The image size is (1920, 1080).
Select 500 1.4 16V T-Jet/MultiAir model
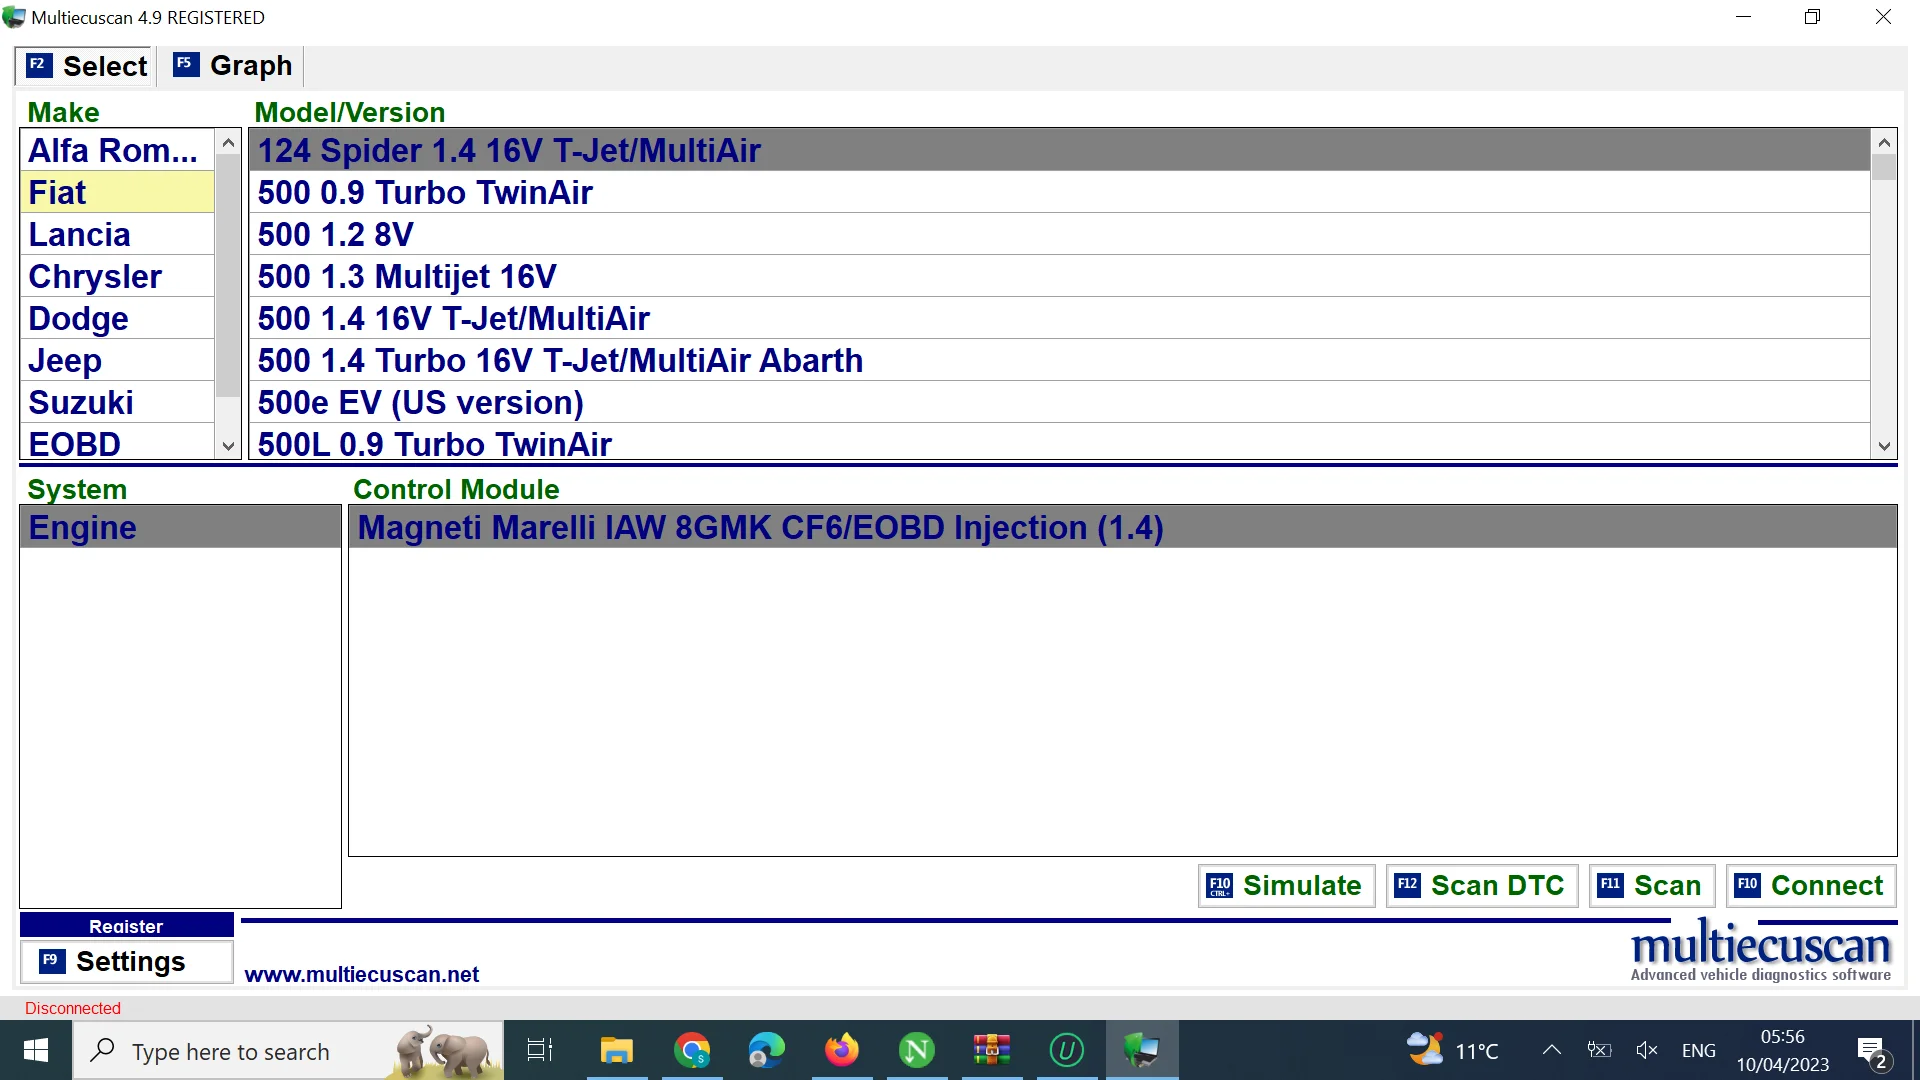click(1059, 318)
